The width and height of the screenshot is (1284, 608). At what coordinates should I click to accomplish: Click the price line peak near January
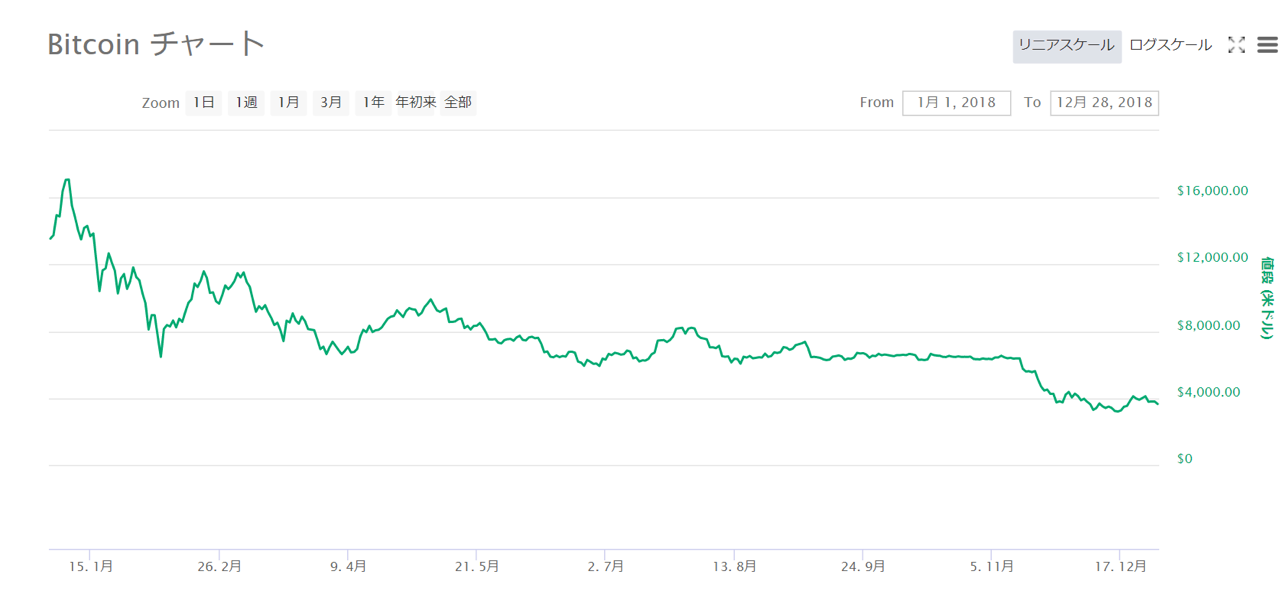pyautogui.click(x=67, y=180)
